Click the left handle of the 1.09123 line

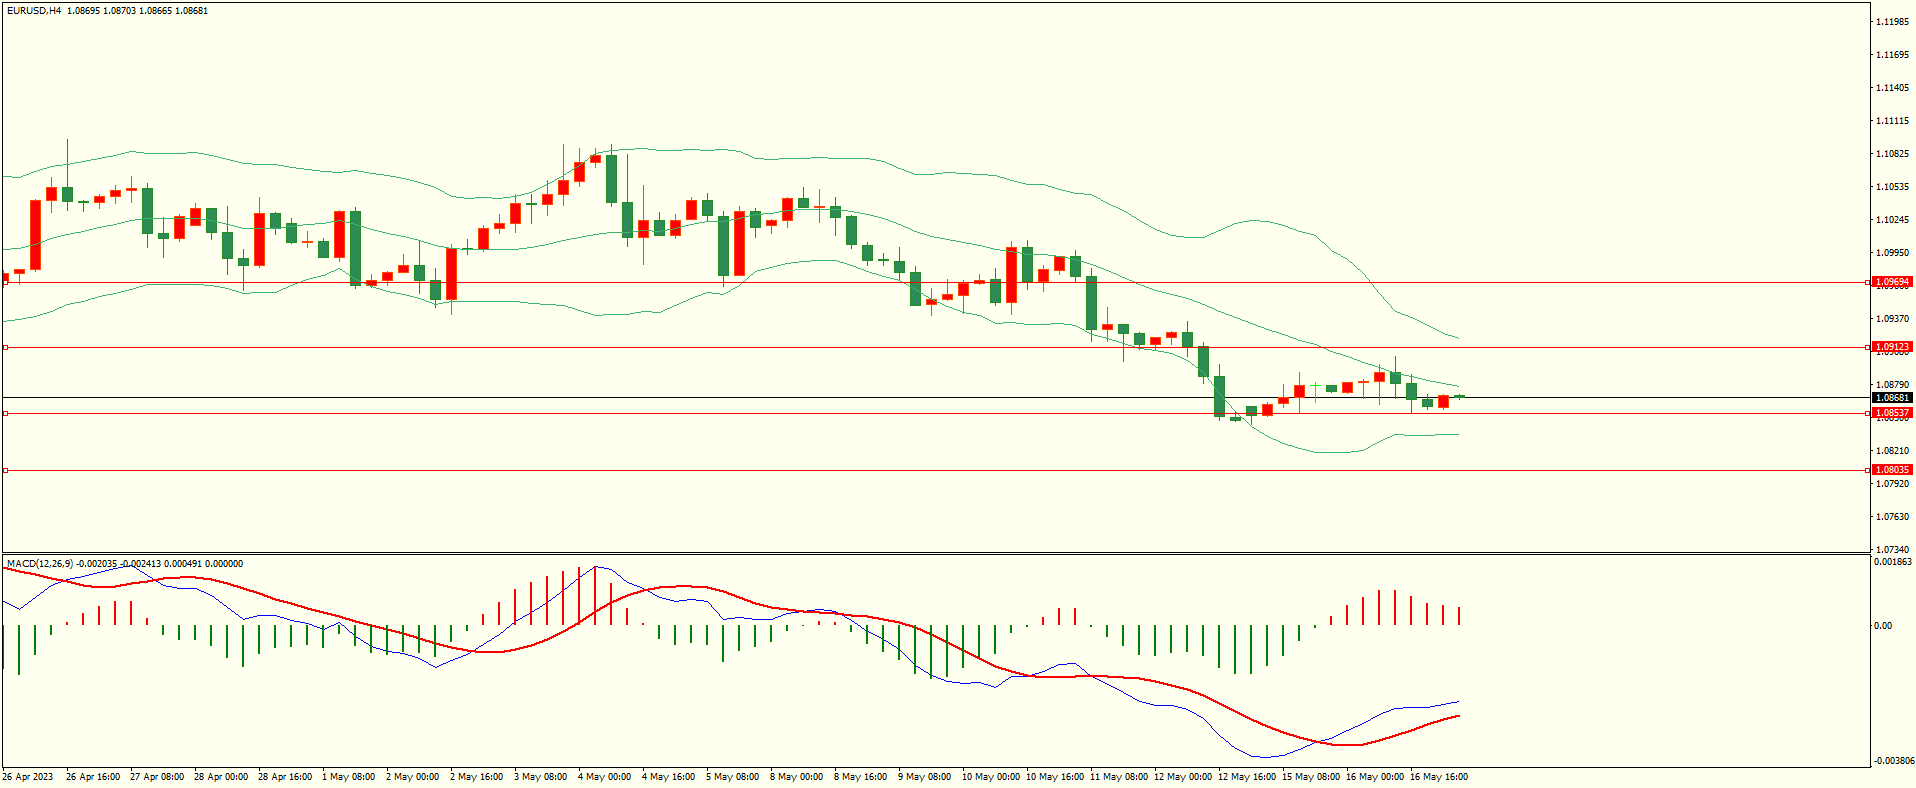click(x=5, y=347)
